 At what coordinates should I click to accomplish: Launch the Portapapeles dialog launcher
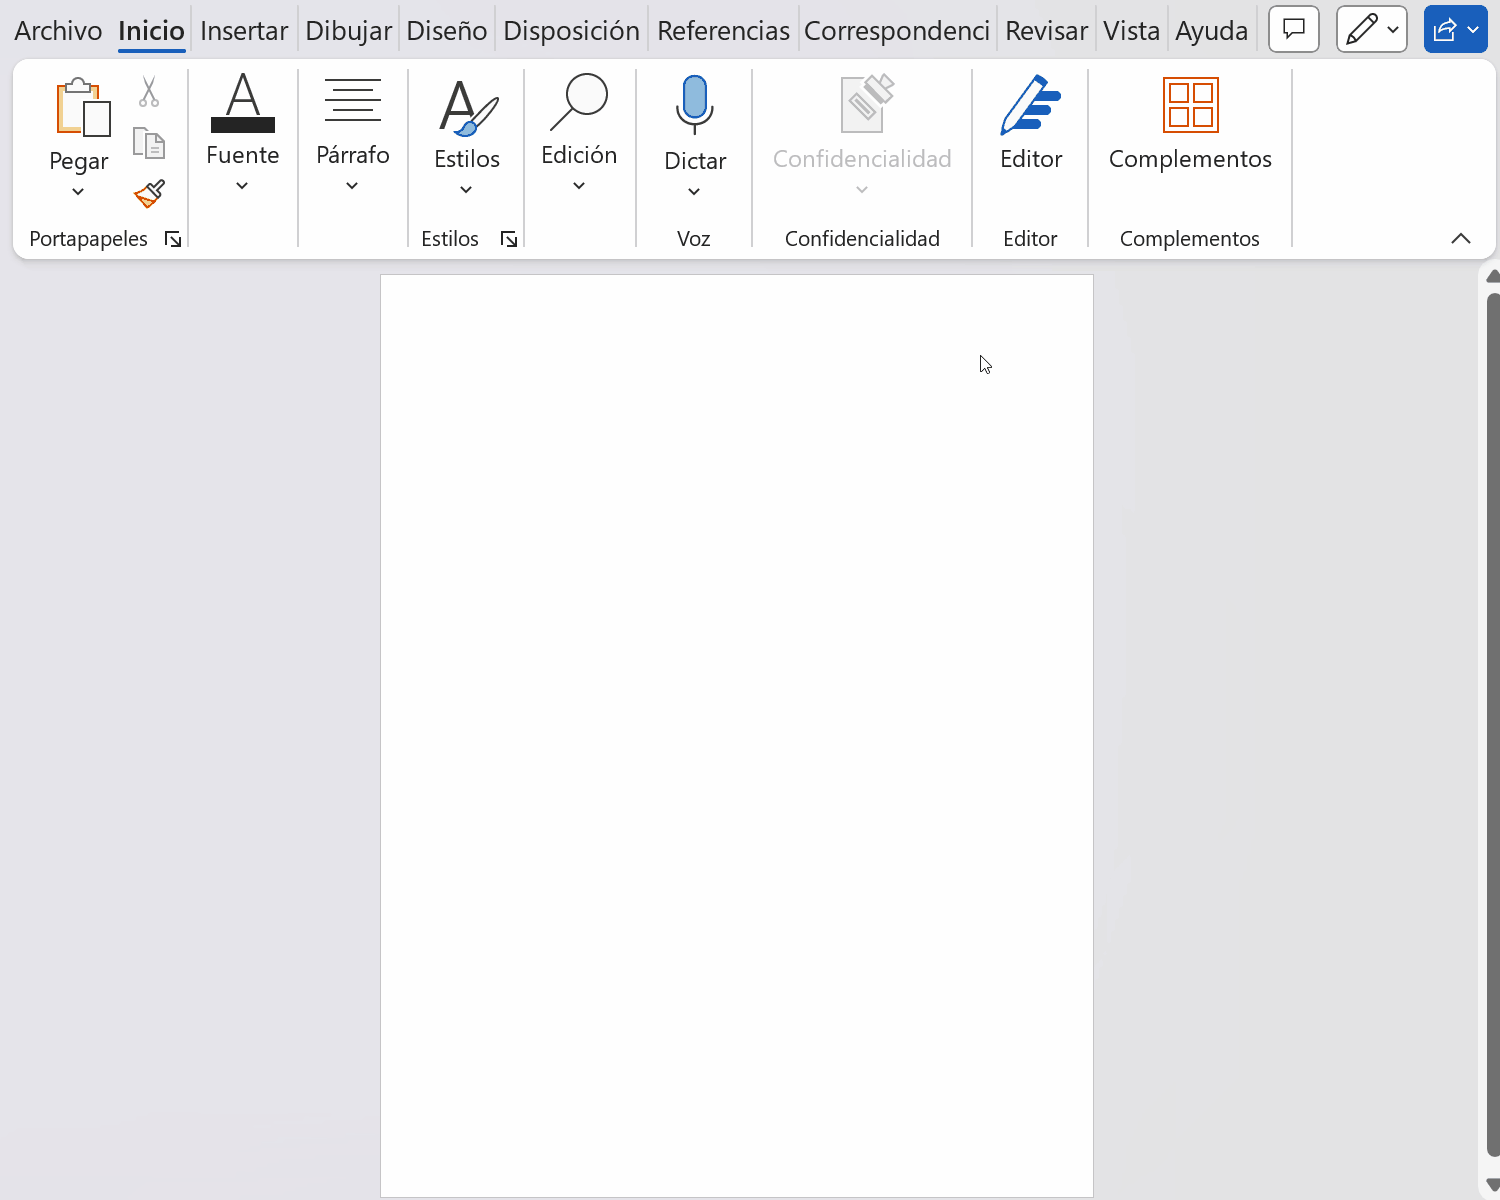[x=173, y=239]
